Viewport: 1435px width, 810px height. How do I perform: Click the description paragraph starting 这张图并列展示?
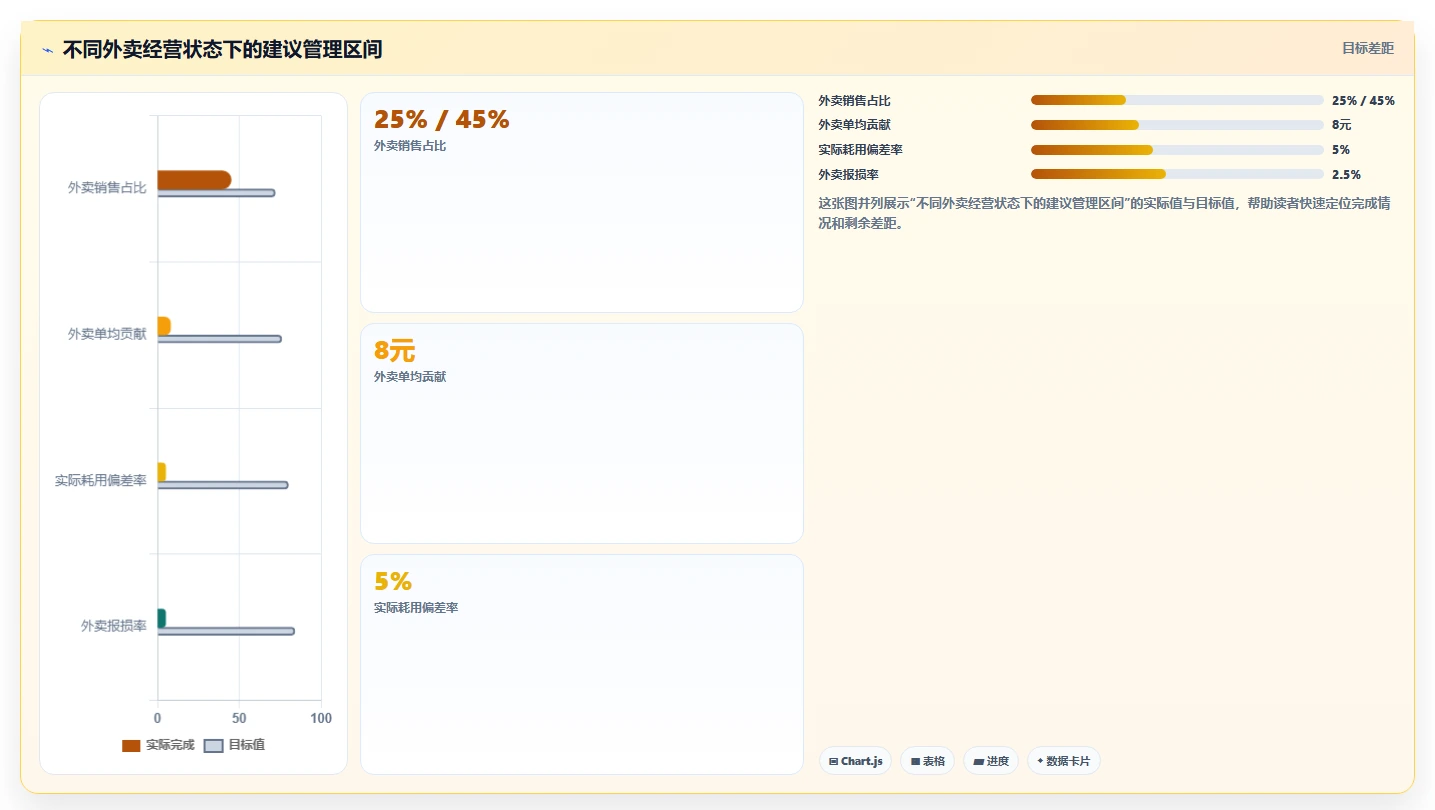(1105, 213)
